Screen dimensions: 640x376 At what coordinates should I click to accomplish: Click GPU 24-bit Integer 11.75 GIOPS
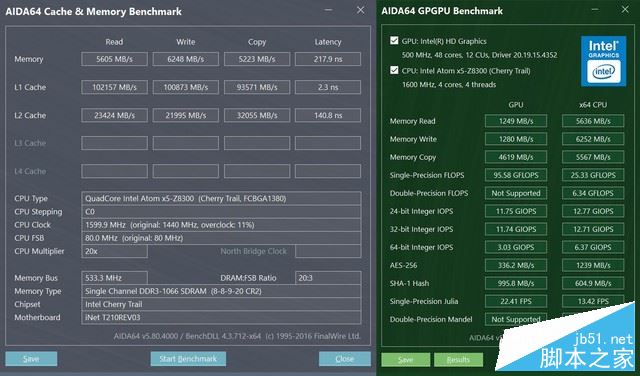click(516, 211)
